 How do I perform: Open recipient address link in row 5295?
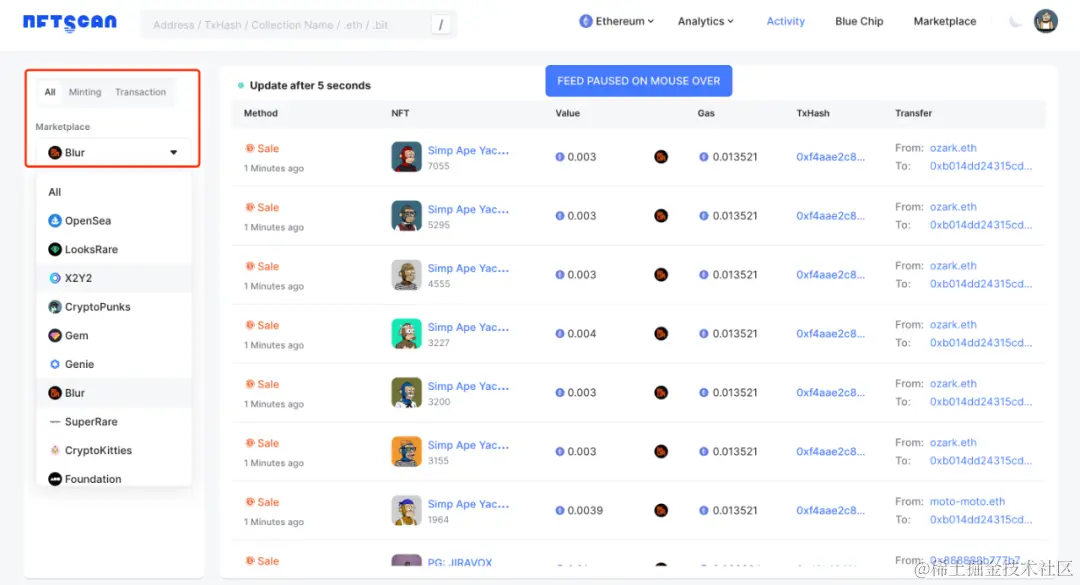[981, 225]
